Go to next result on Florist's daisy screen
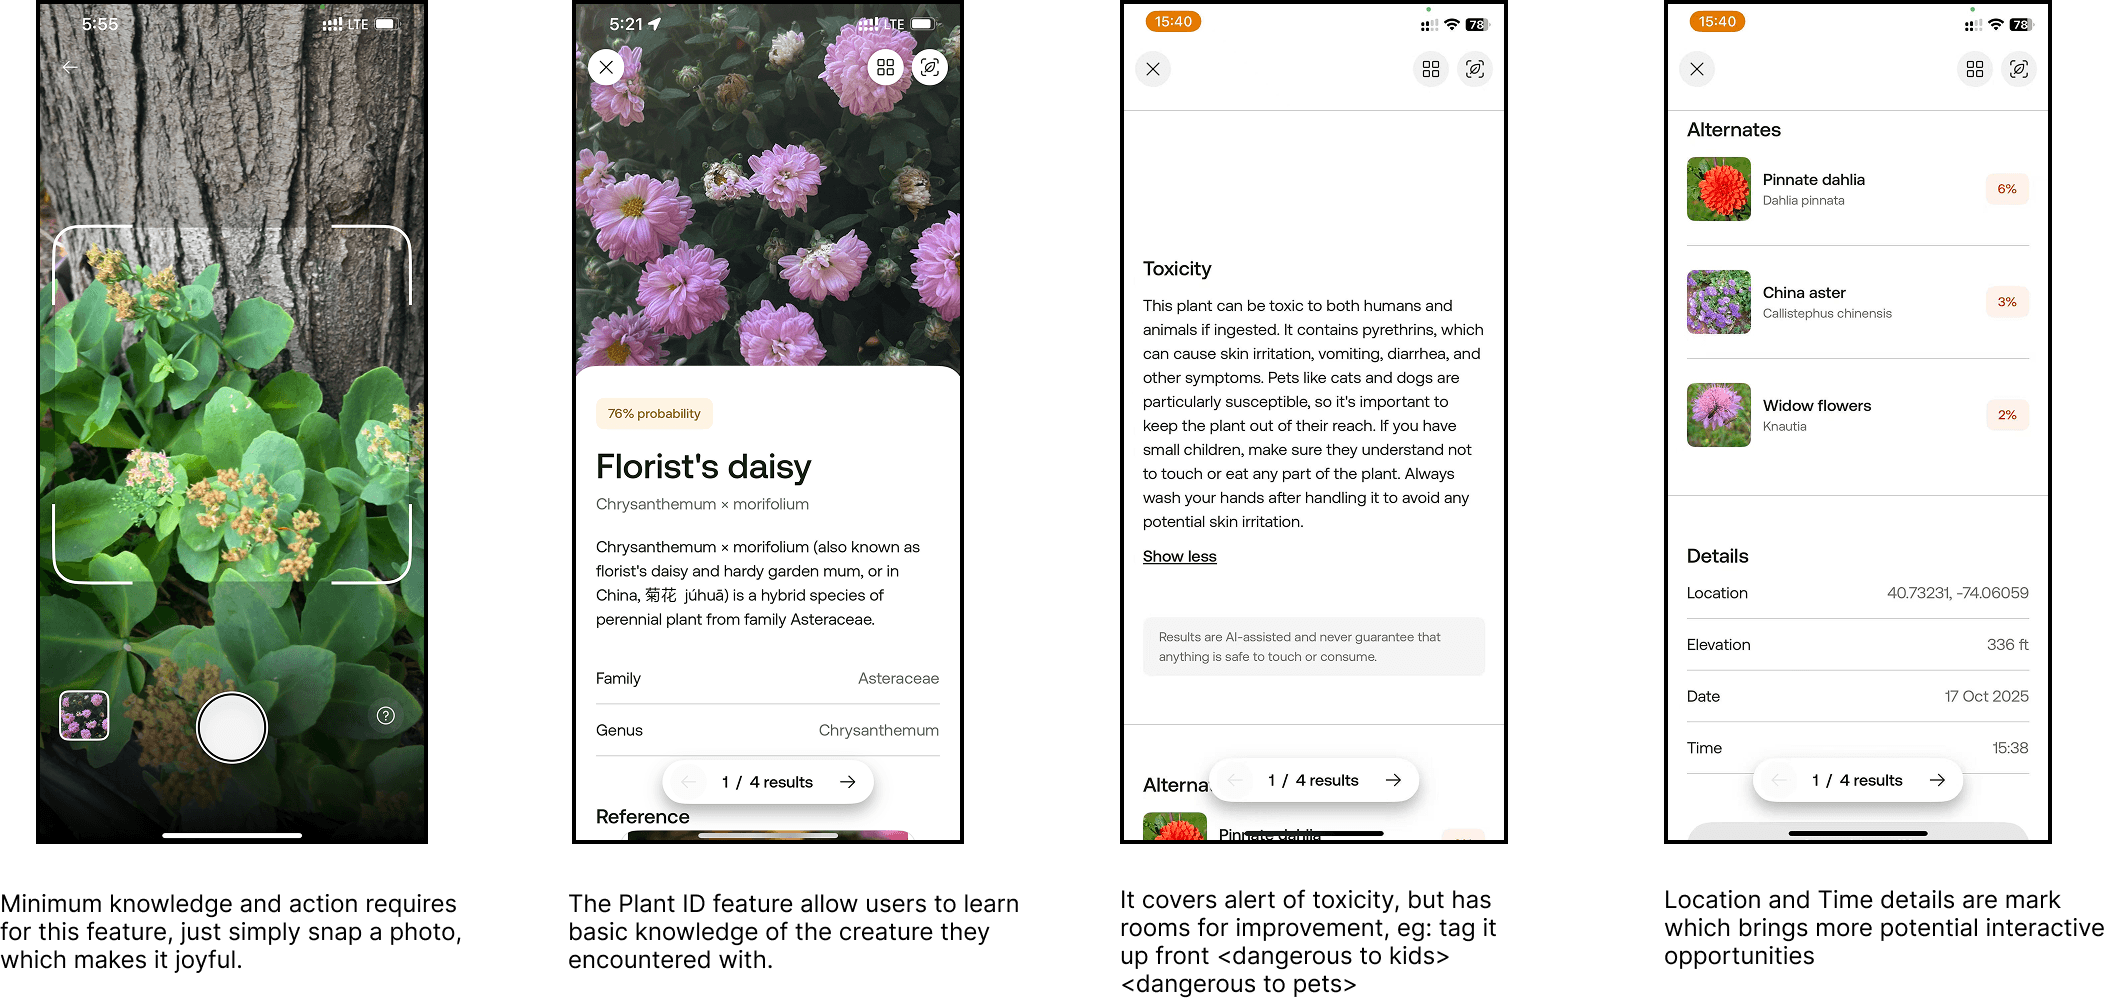Image resolution: width=2128 pixels, height=998 pixels. (848, 782)
